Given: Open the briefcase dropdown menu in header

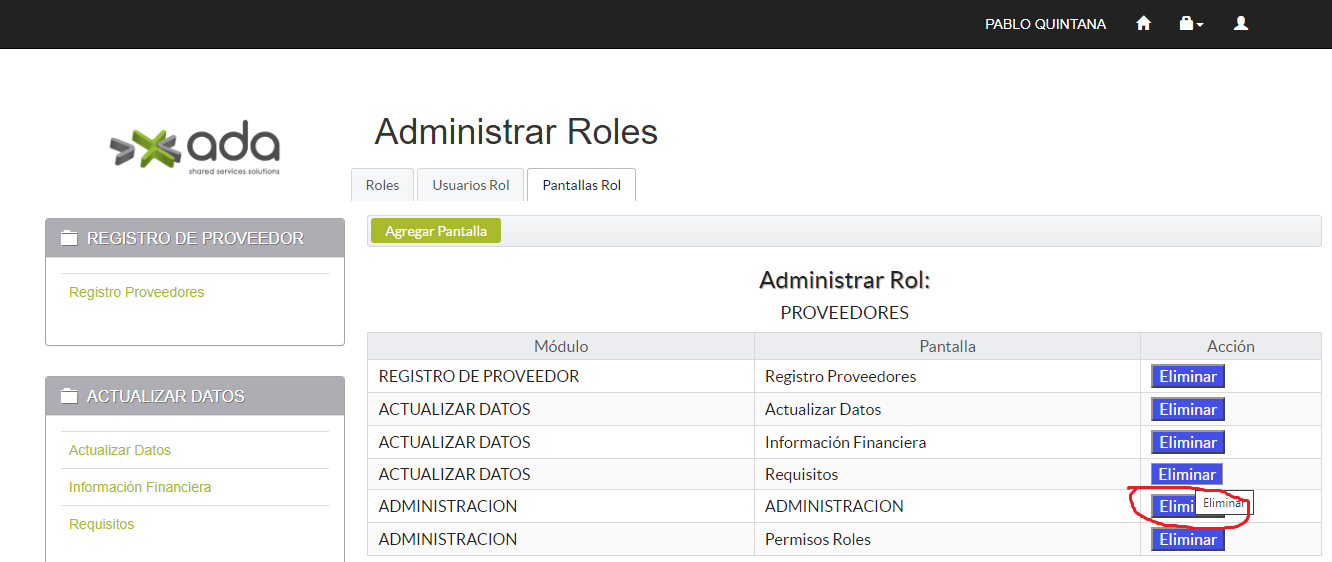Looking at the screenshot, I should (x=1190, y=24).
